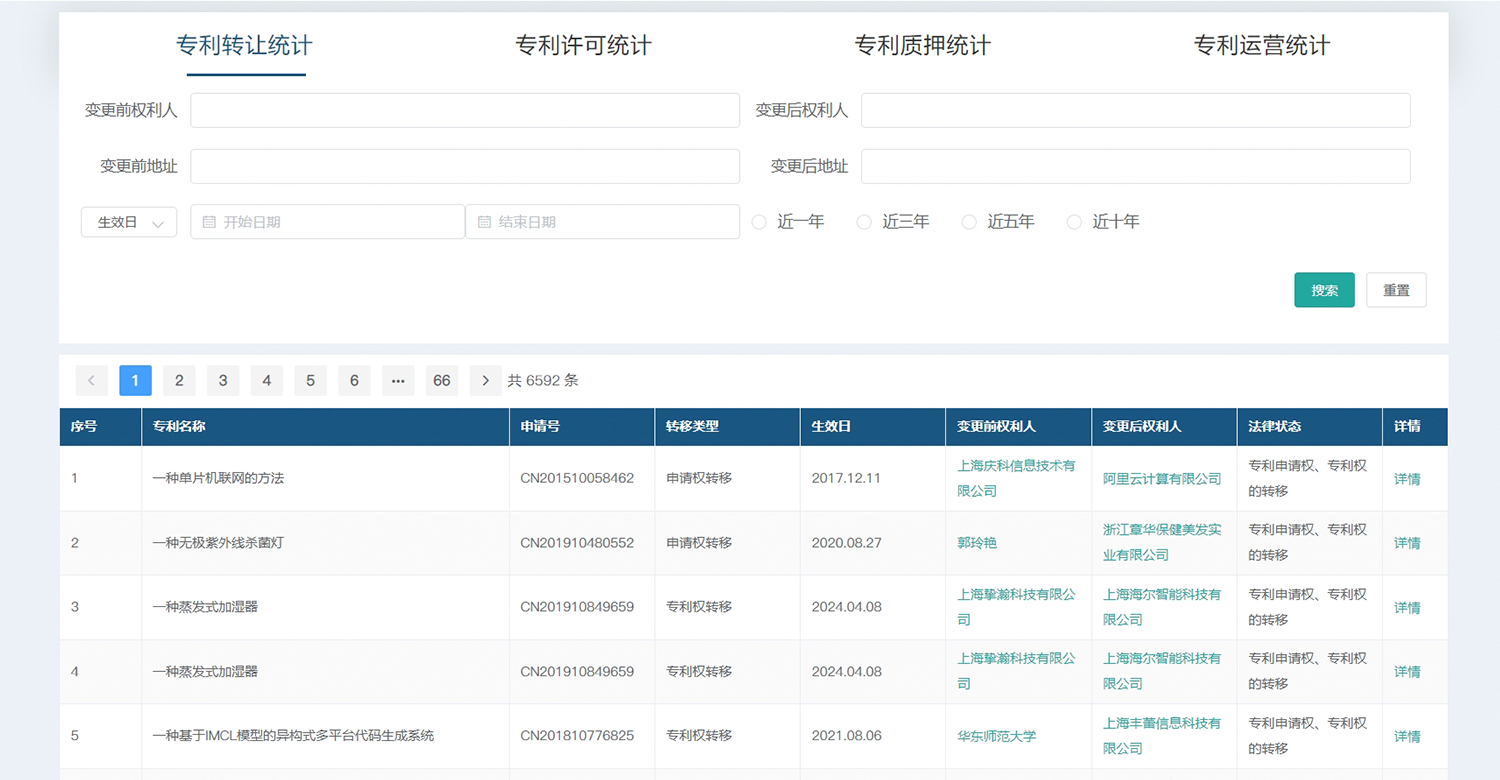Open 上海海尔智能科技有限公司 link in row 4
Screen dimensions: 1500x780
pyautogui.click(x=1162, y=671)
